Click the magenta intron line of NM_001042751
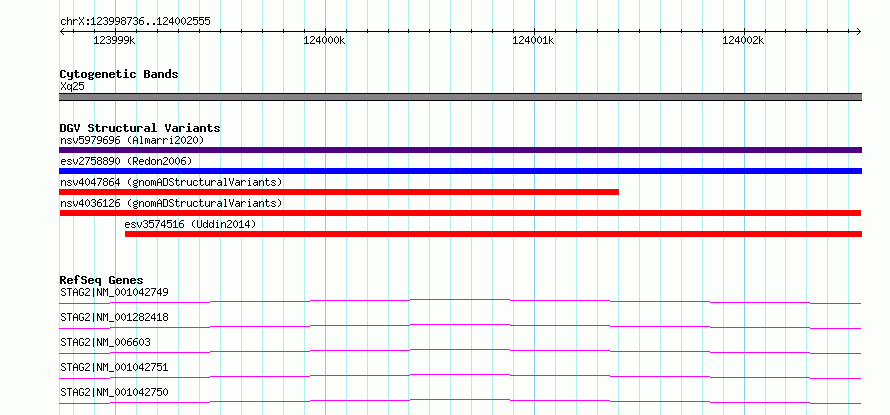Image resolution: width=890 pixels, height=415 pixels. point(460,374)
